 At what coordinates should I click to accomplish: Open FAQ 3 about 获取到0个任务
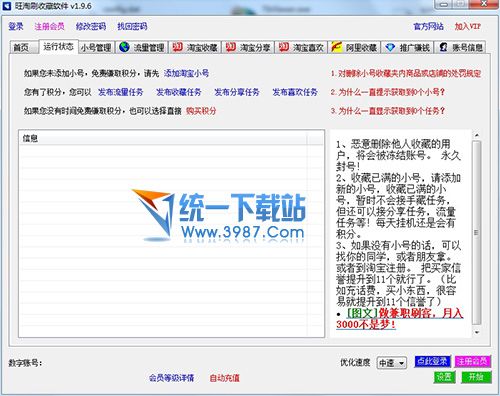click(388, 111)
